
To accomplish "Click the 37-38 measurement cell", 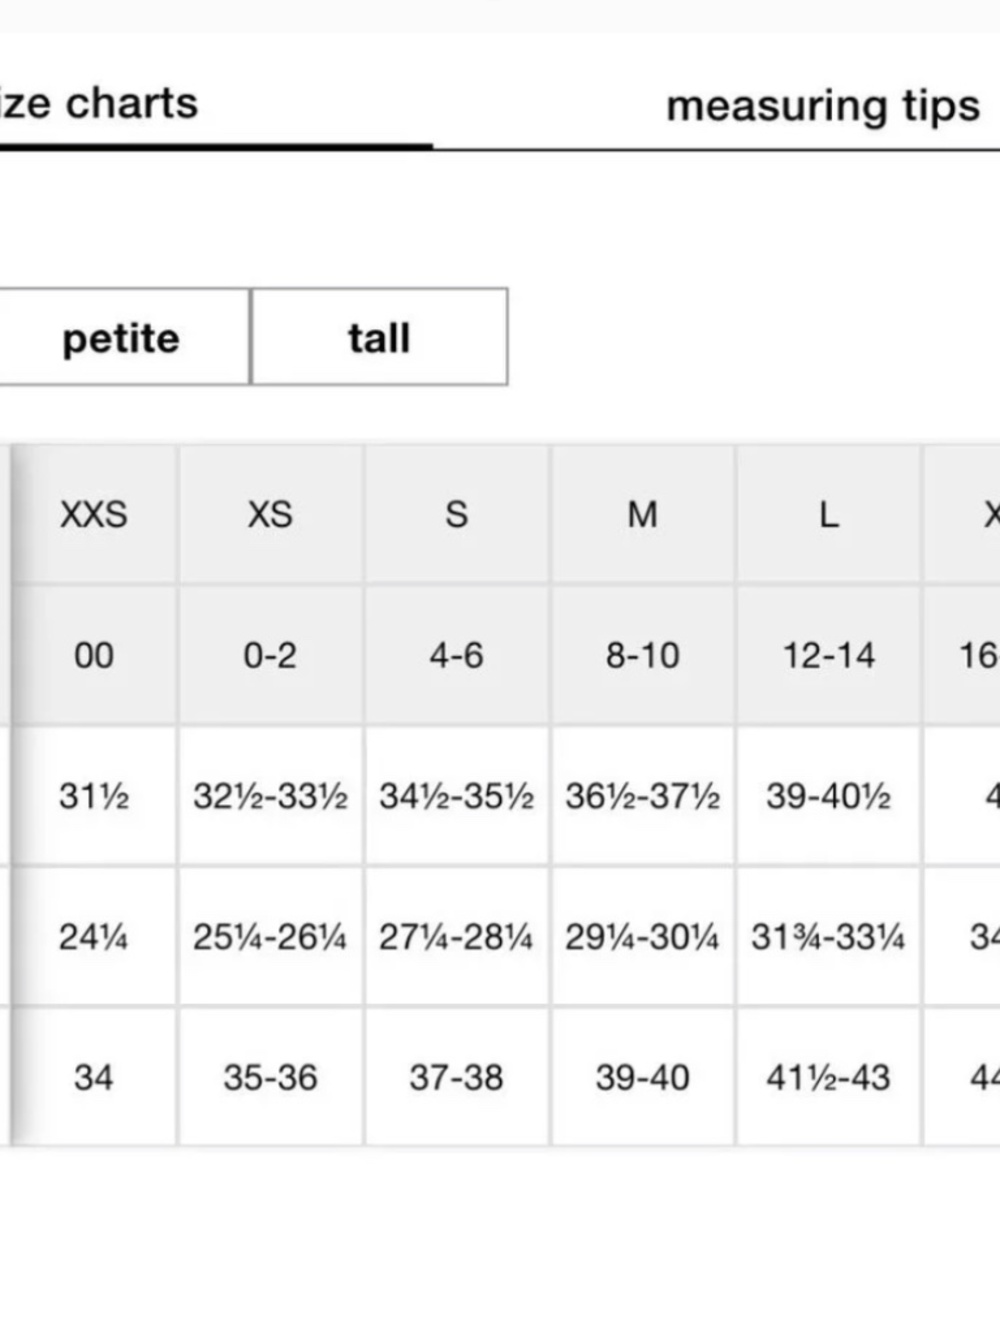I will pos(456,1077).
